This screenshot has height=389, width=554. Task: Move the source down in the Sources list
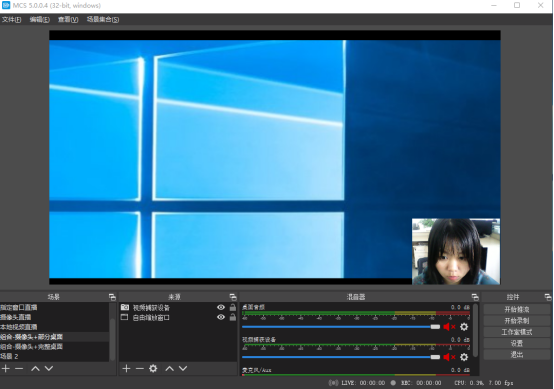coord(183,369)
